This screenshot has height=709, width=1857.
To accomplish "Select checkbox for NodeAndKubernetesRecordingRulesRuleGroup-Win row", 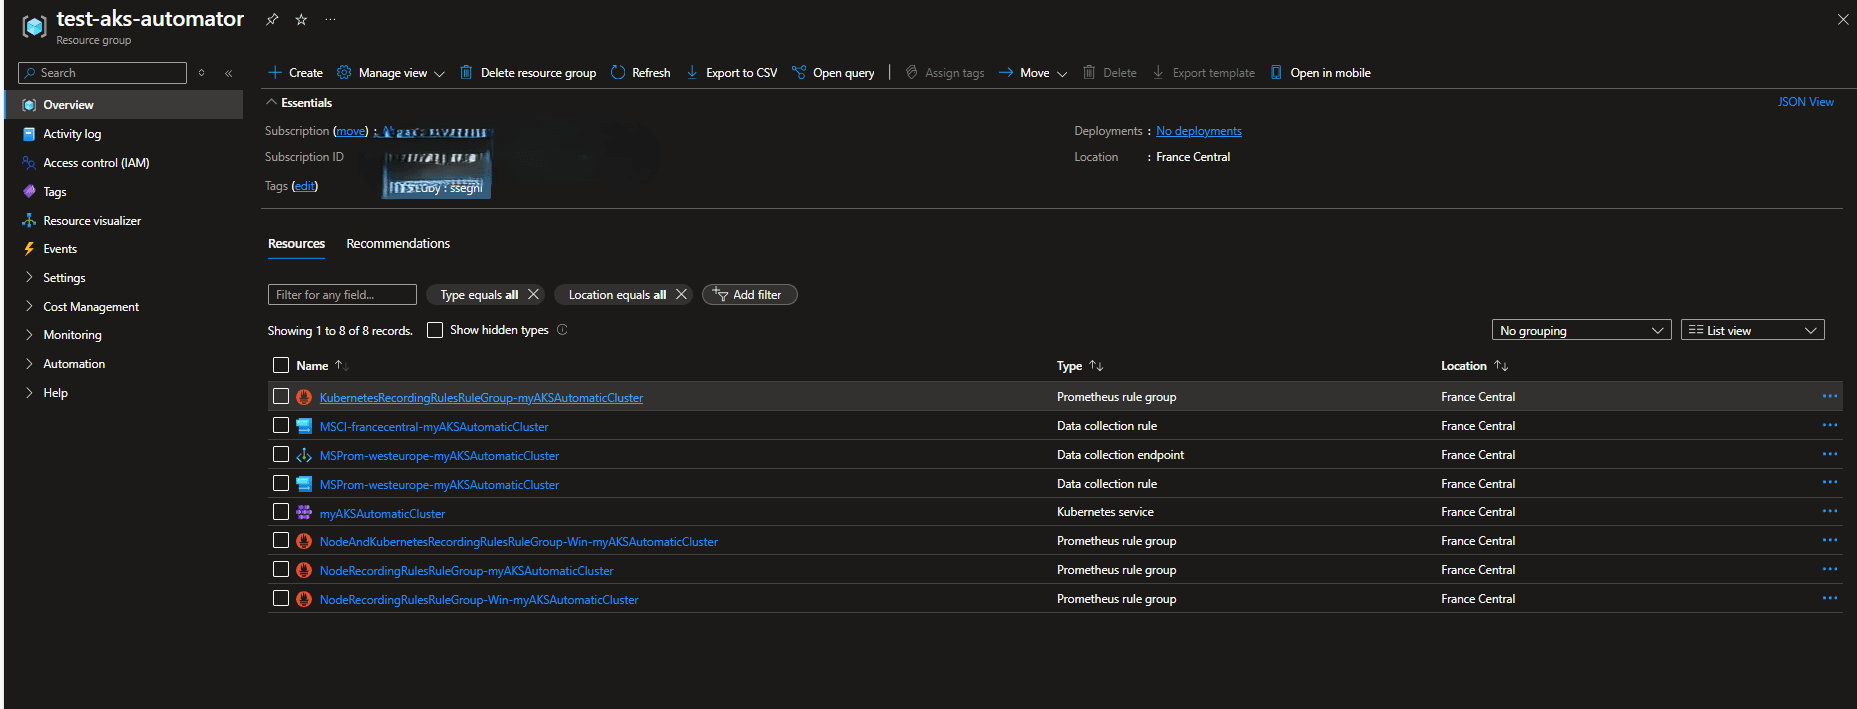I will (281, 540).
